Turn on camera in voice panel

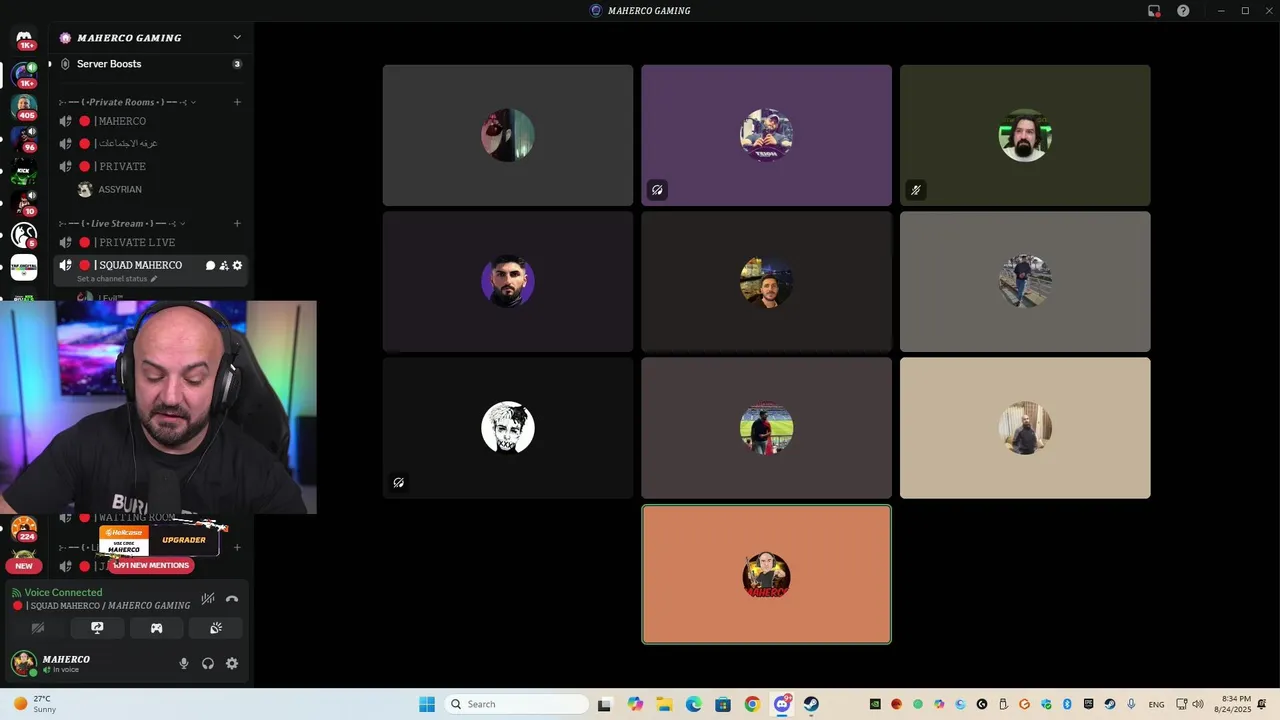click(x=38, y=628)
